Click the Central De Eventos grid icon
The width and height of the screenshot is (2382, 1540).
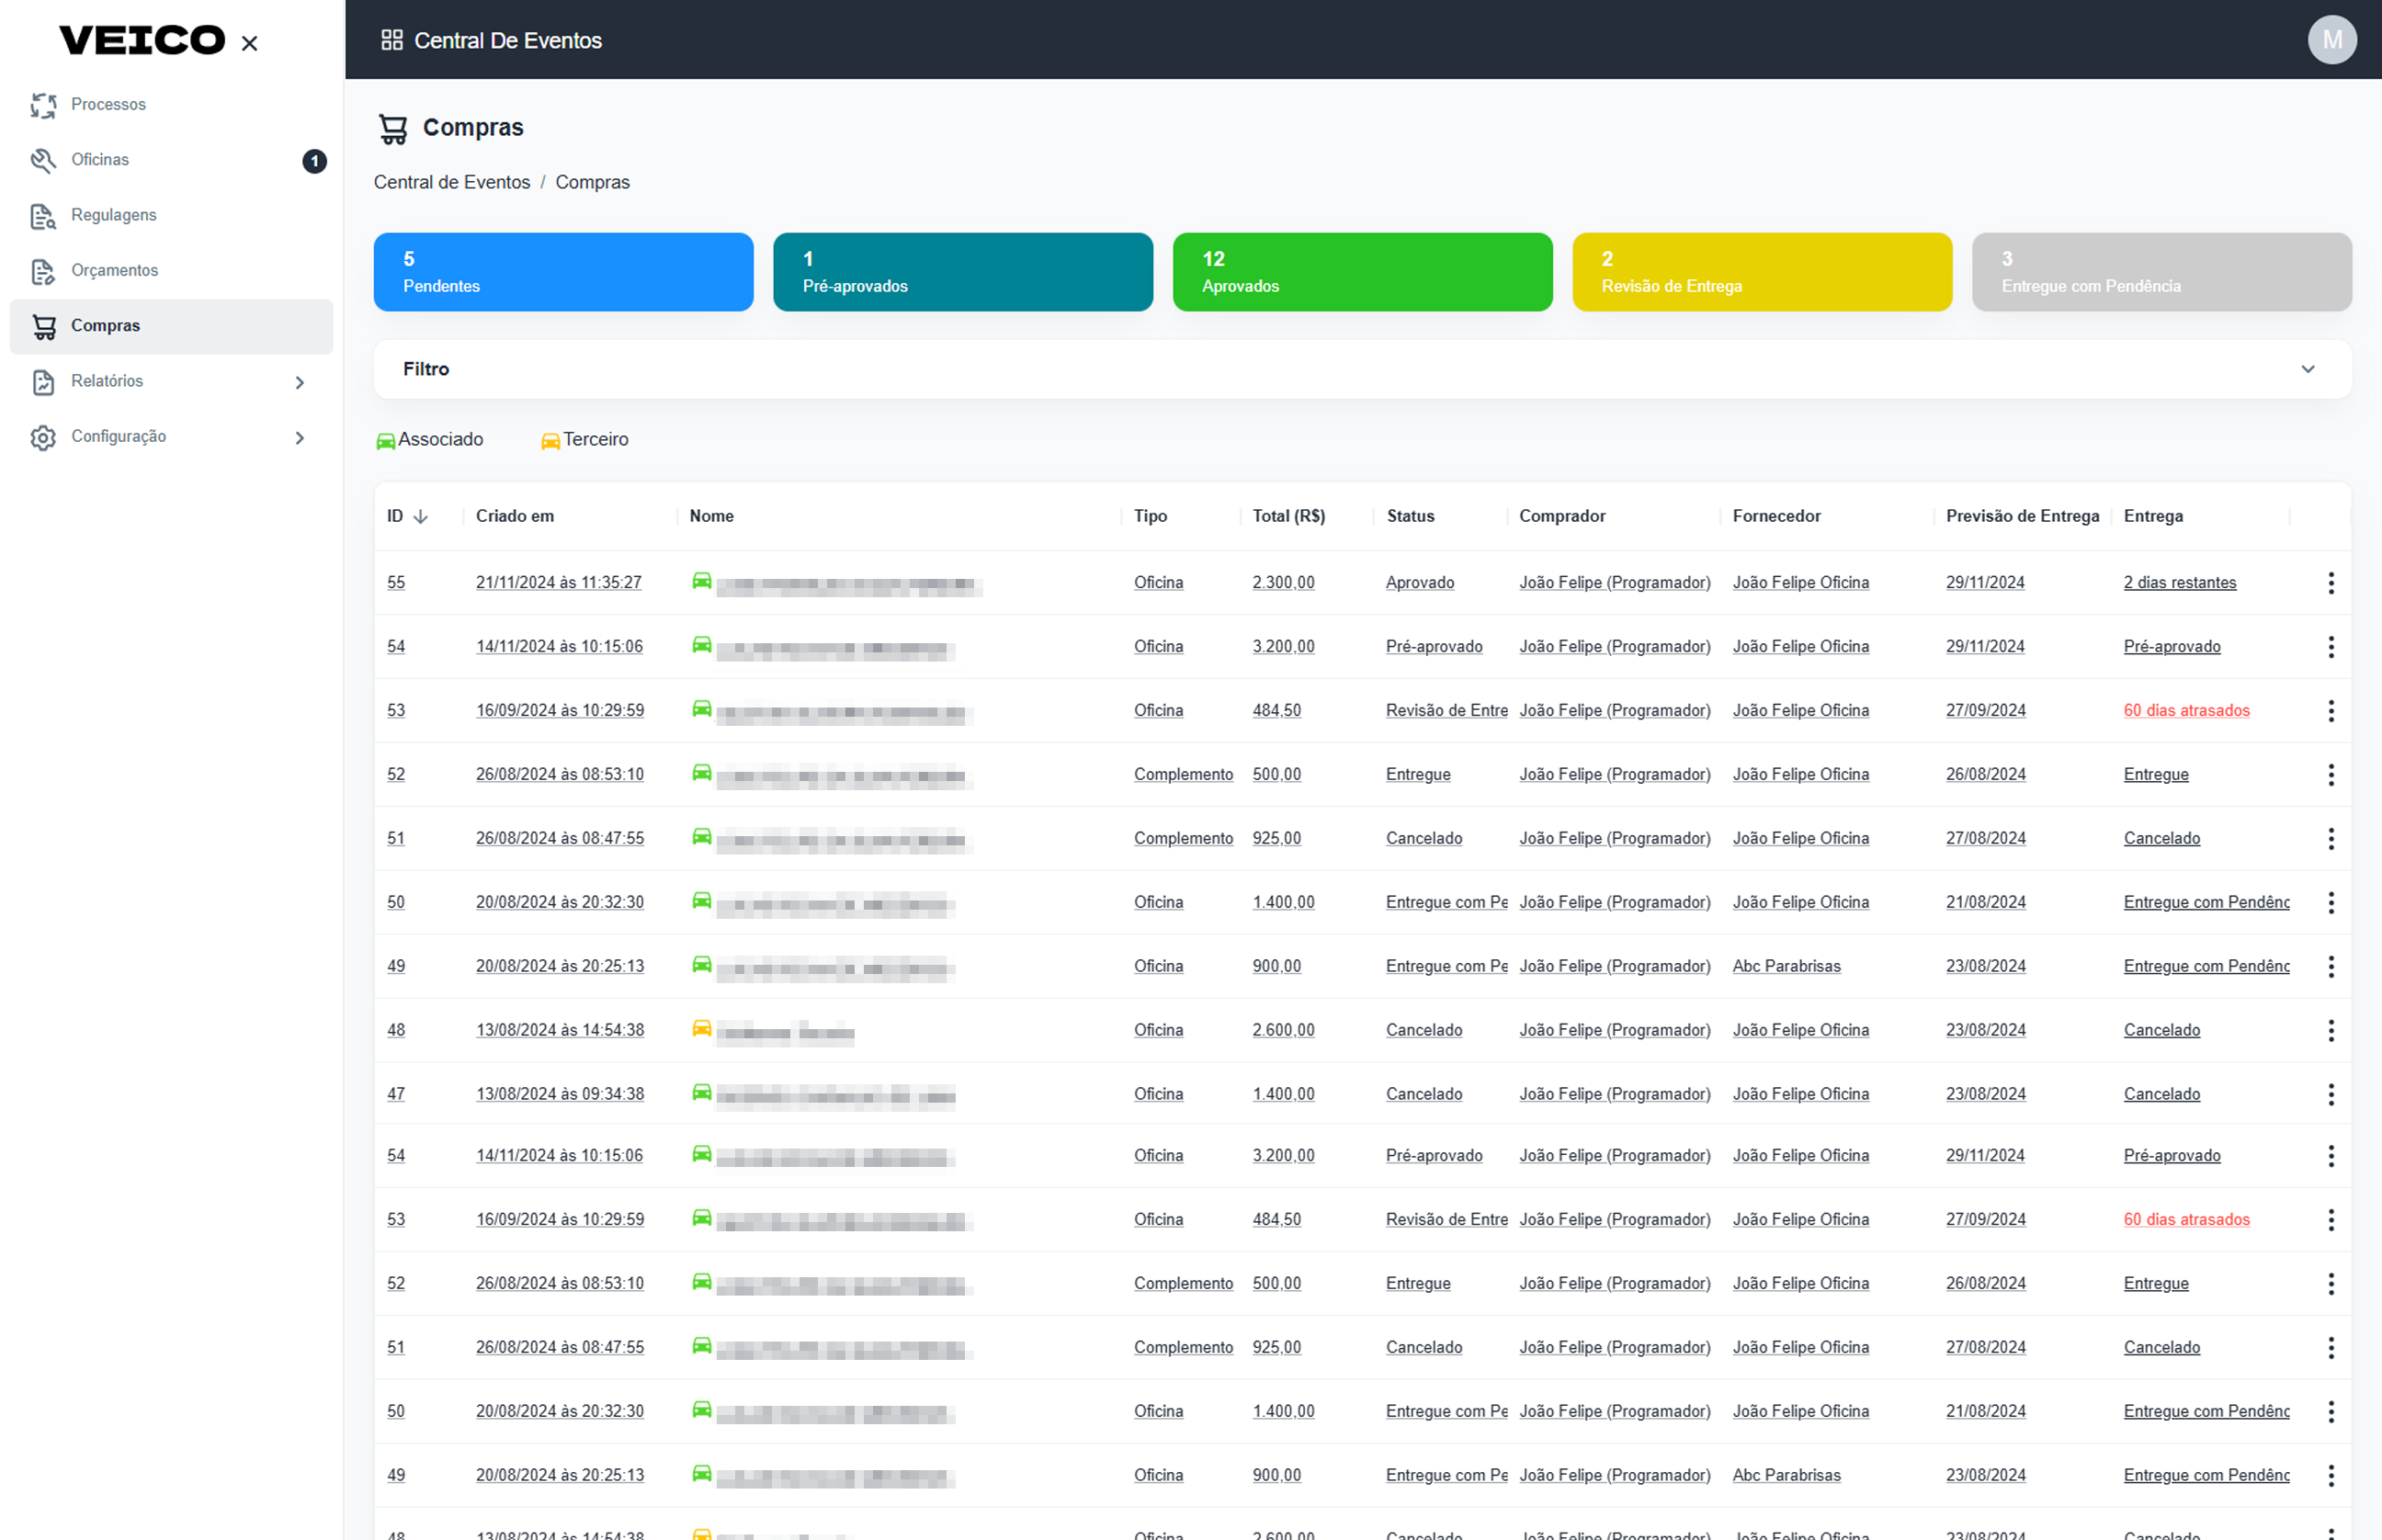(392, 40)
